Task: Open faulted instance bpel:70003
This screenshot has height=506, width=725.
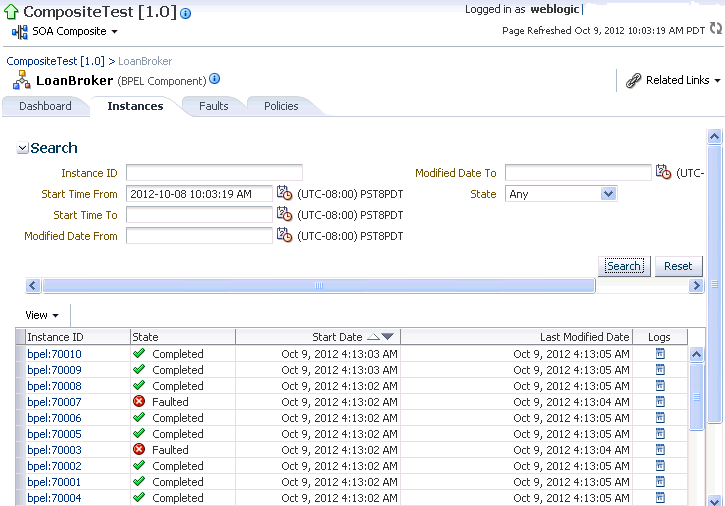Action: pyautogui.click(x=54, y=450)
